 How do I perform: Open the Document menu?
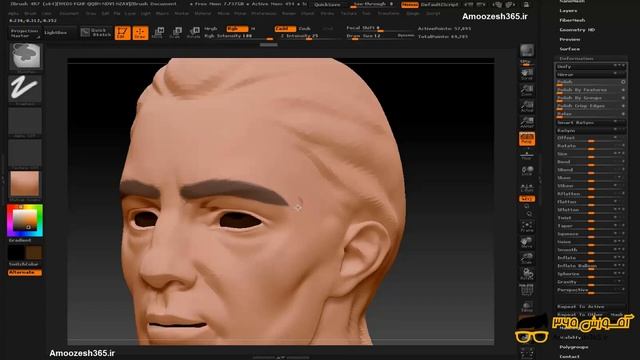click(x=69, y=13)
